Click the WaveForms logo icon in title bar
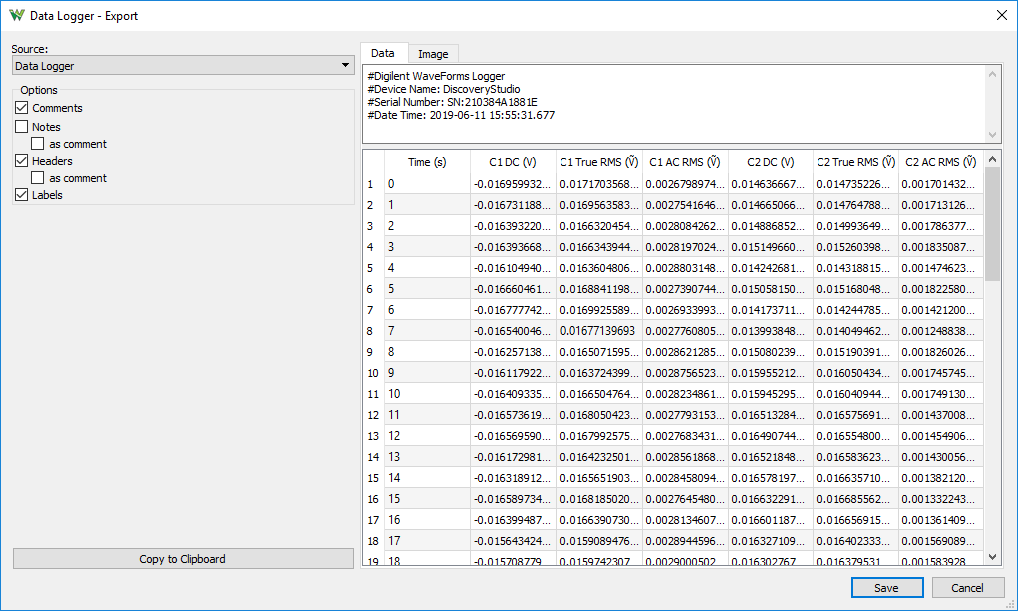1018x611 pixels. pos(17,16)
